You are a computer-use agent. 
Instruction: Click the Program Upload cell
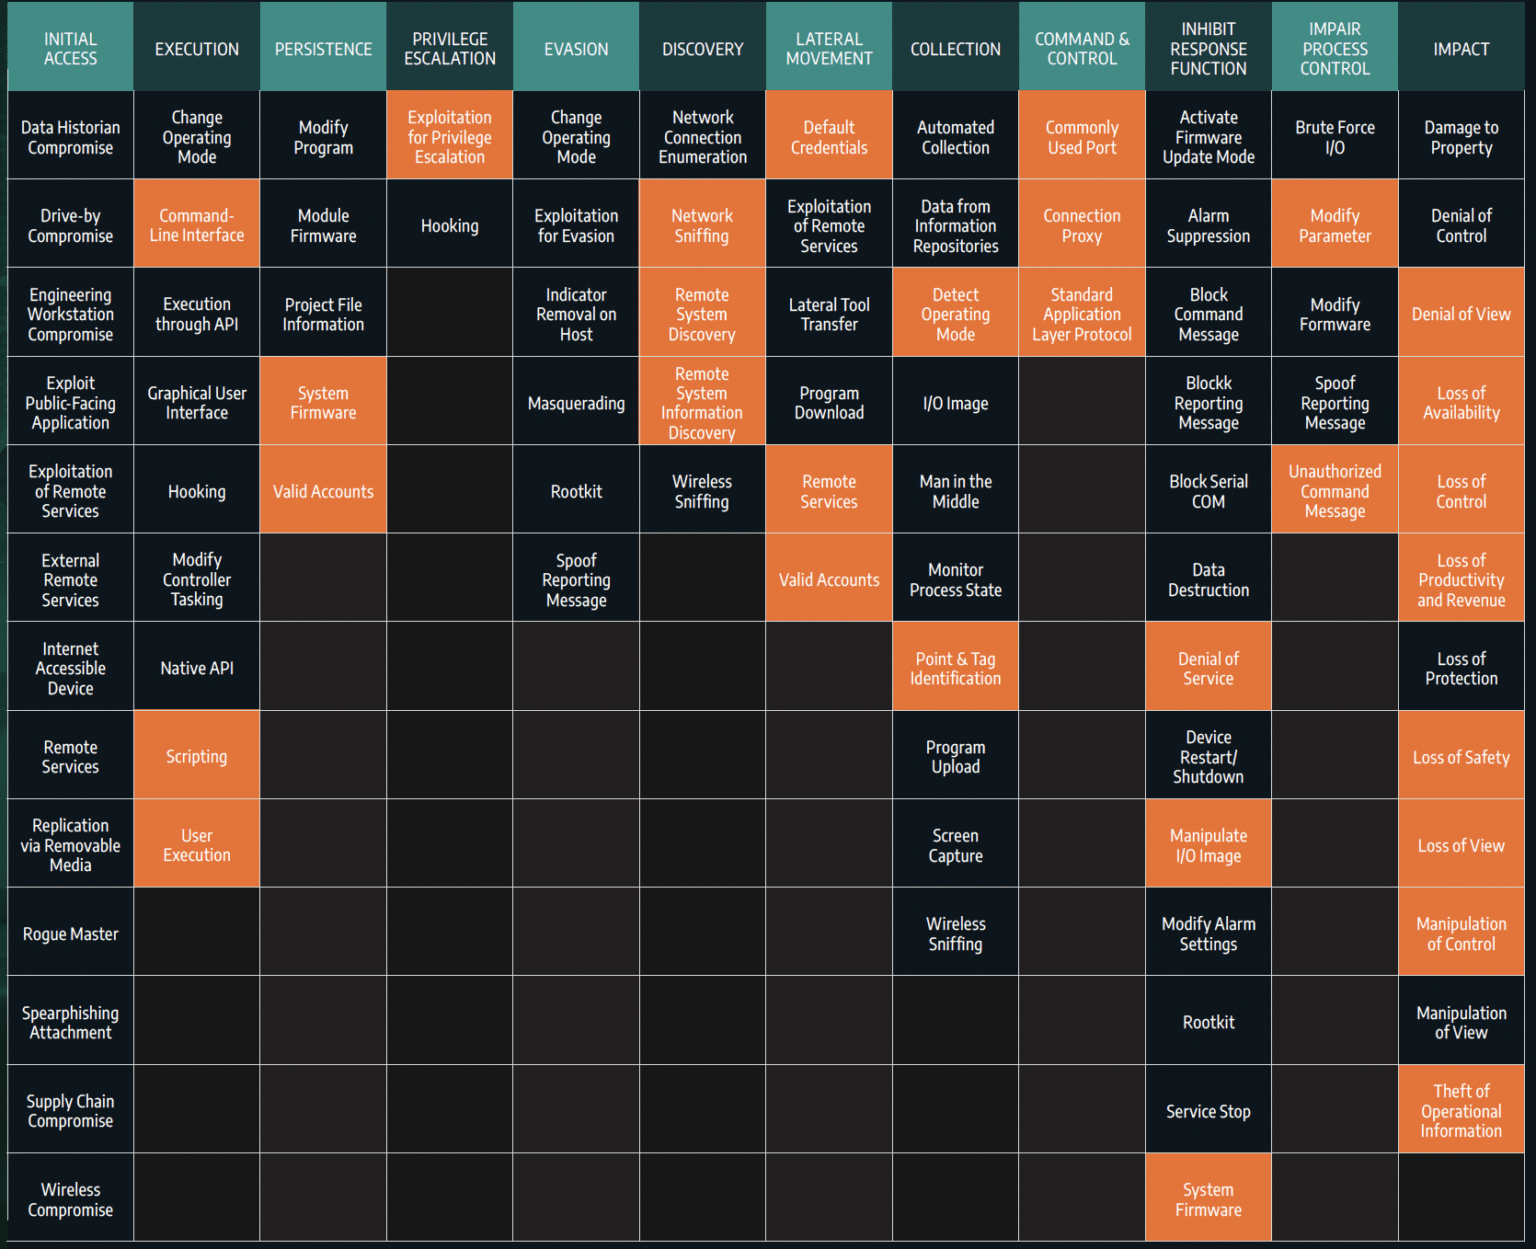[955, 755]
